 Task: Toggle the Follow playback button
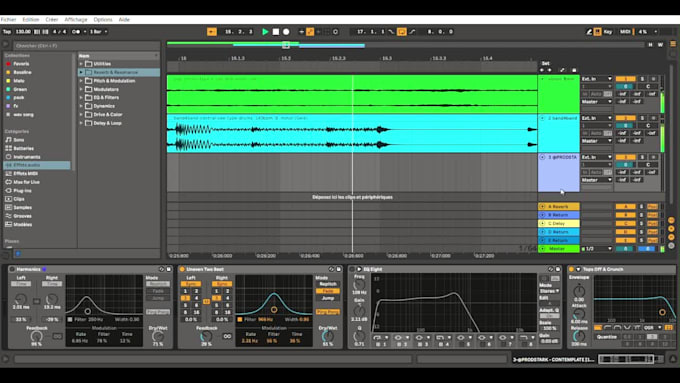[212, 32]
